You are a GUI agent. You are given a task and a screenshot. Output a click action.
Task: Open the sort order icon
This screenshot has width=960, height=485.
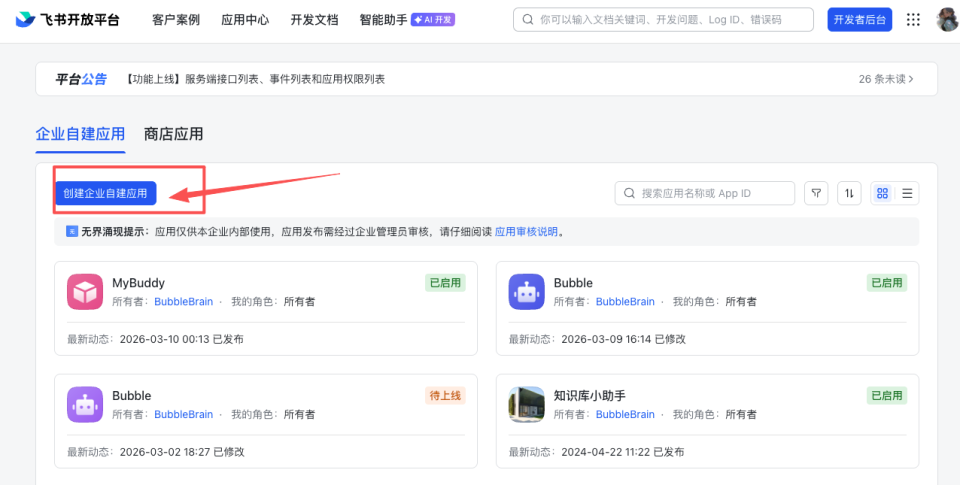click(x=849, y=194)
